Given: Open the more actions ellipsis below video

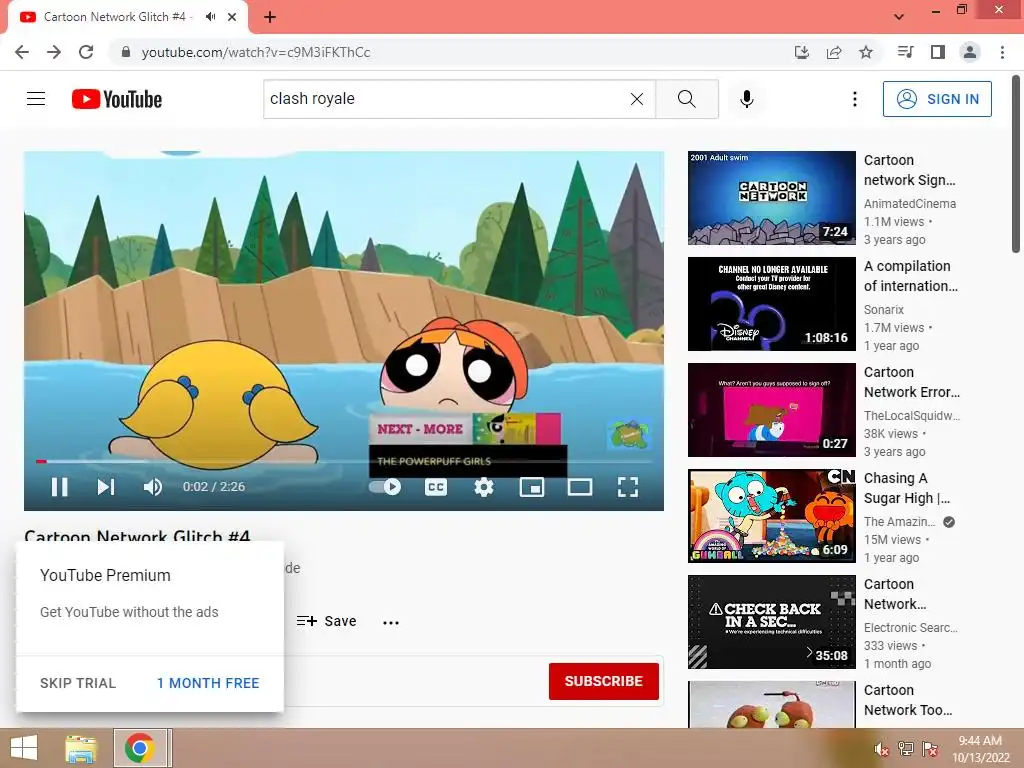Looking at the screenshot, I should 391,622.
